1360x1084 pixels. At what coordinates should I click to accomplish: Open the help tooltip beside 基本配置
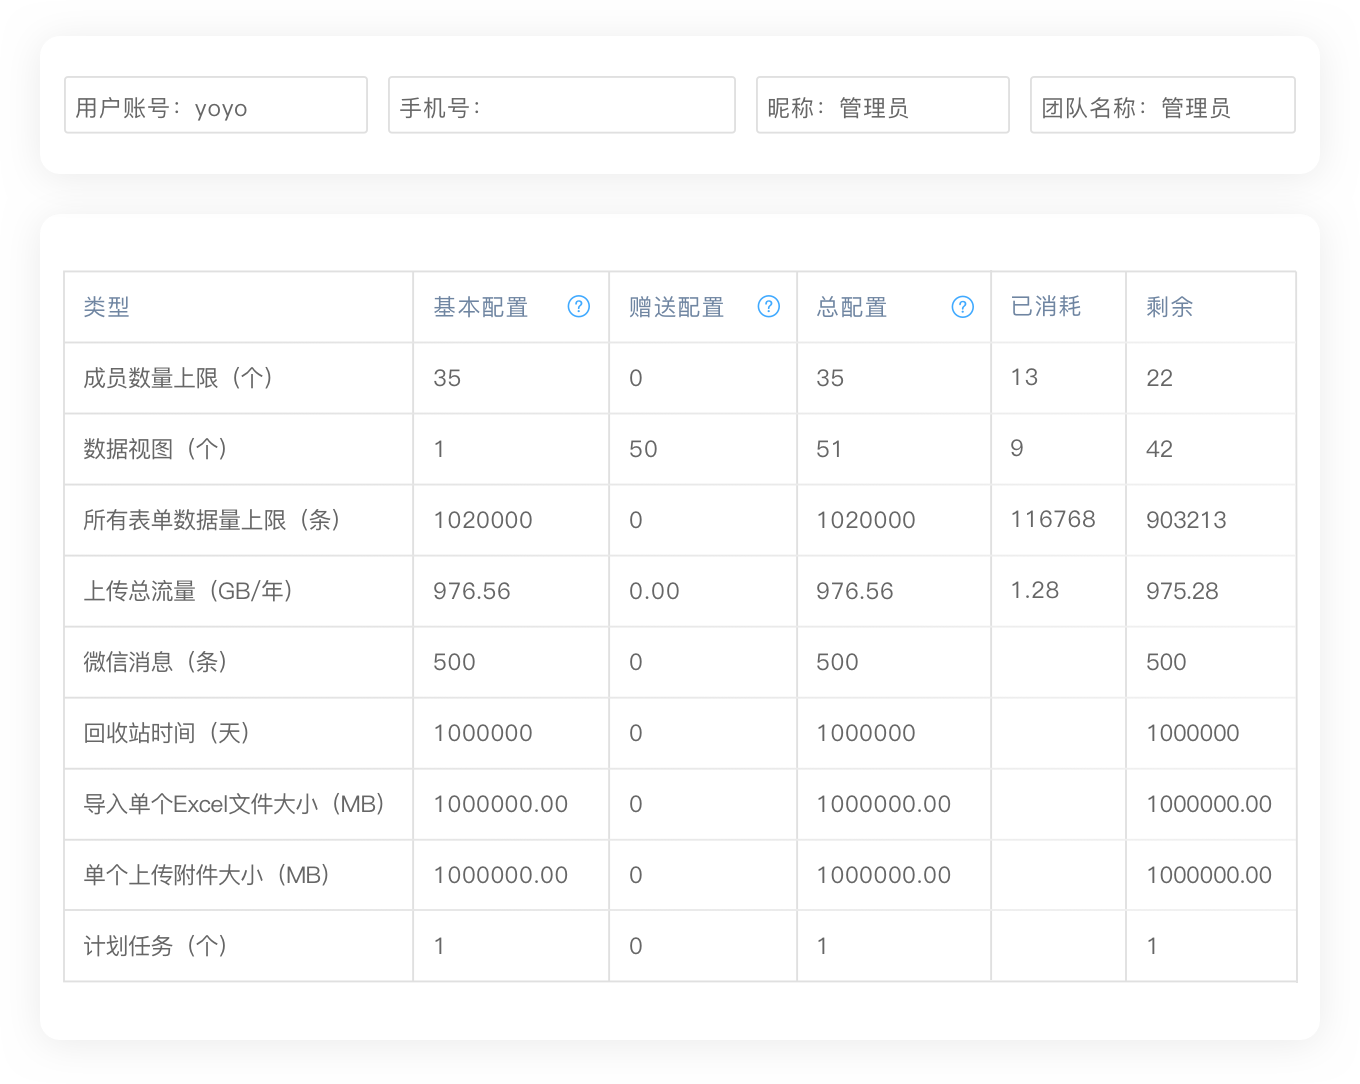click(x=579, y=307)
